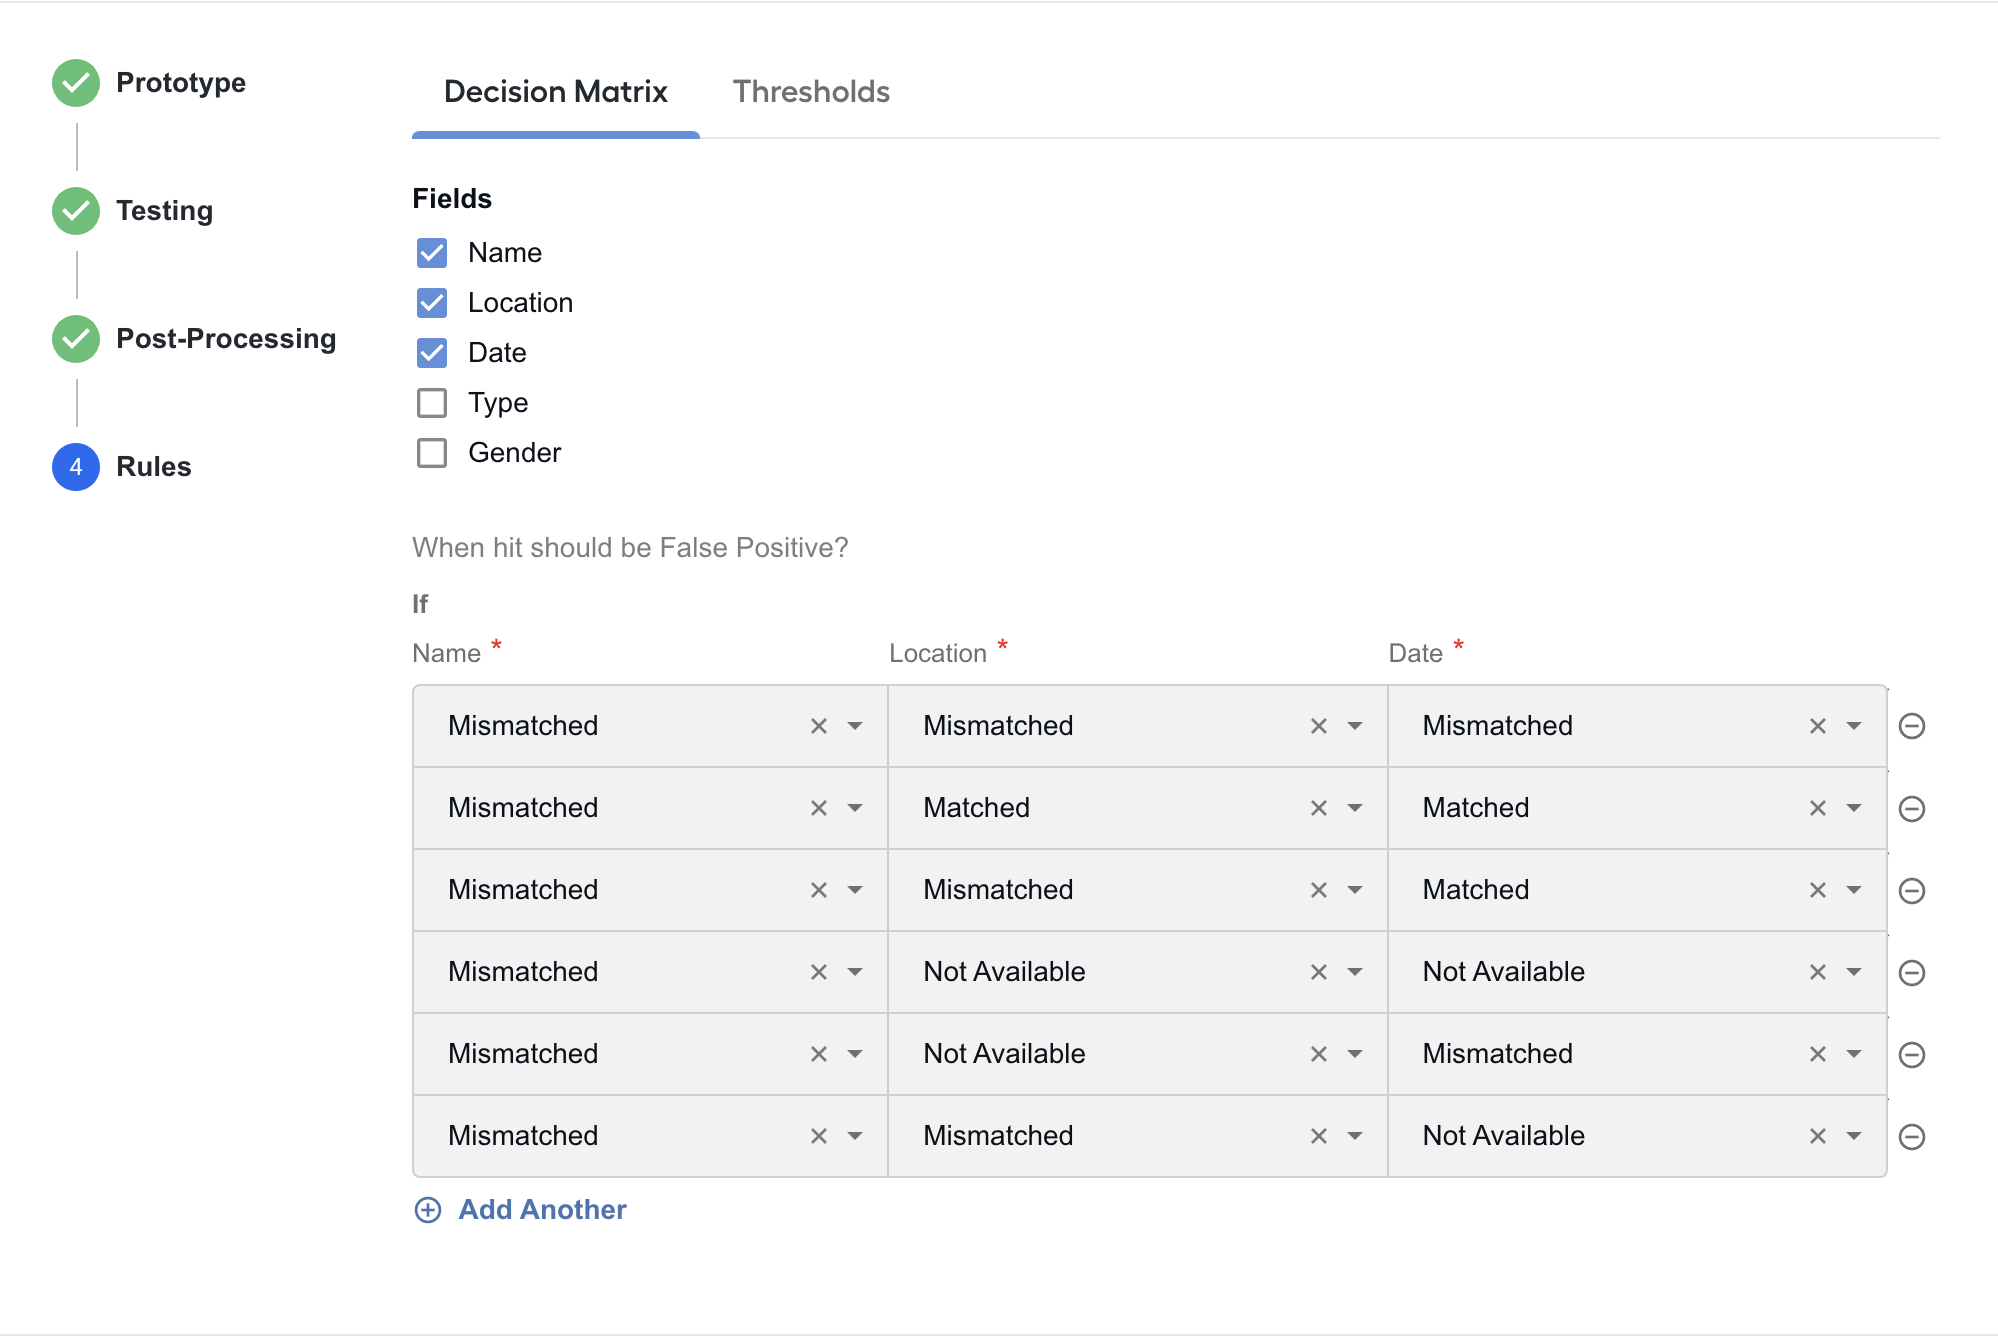Remove the rule row Mismatched, Mismatched, Matched
This screenshot has height=1336, width=1998.
click(x=1911, y=890)
